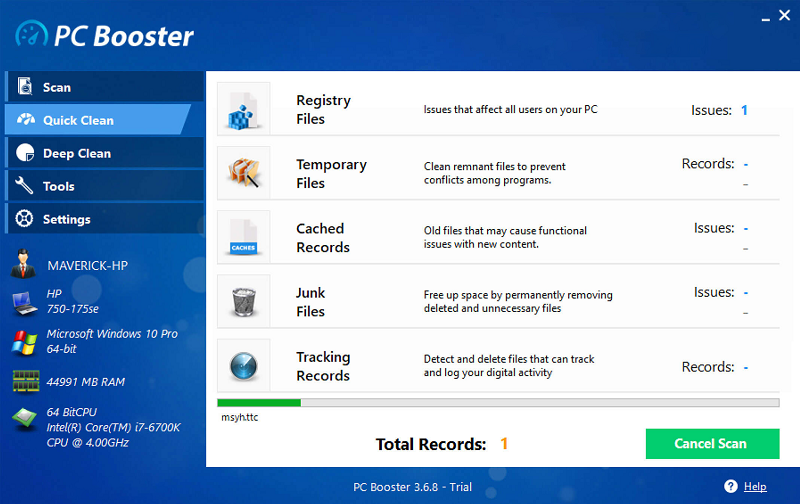Click the Windows flag logo icon

(x=24, y=343)
